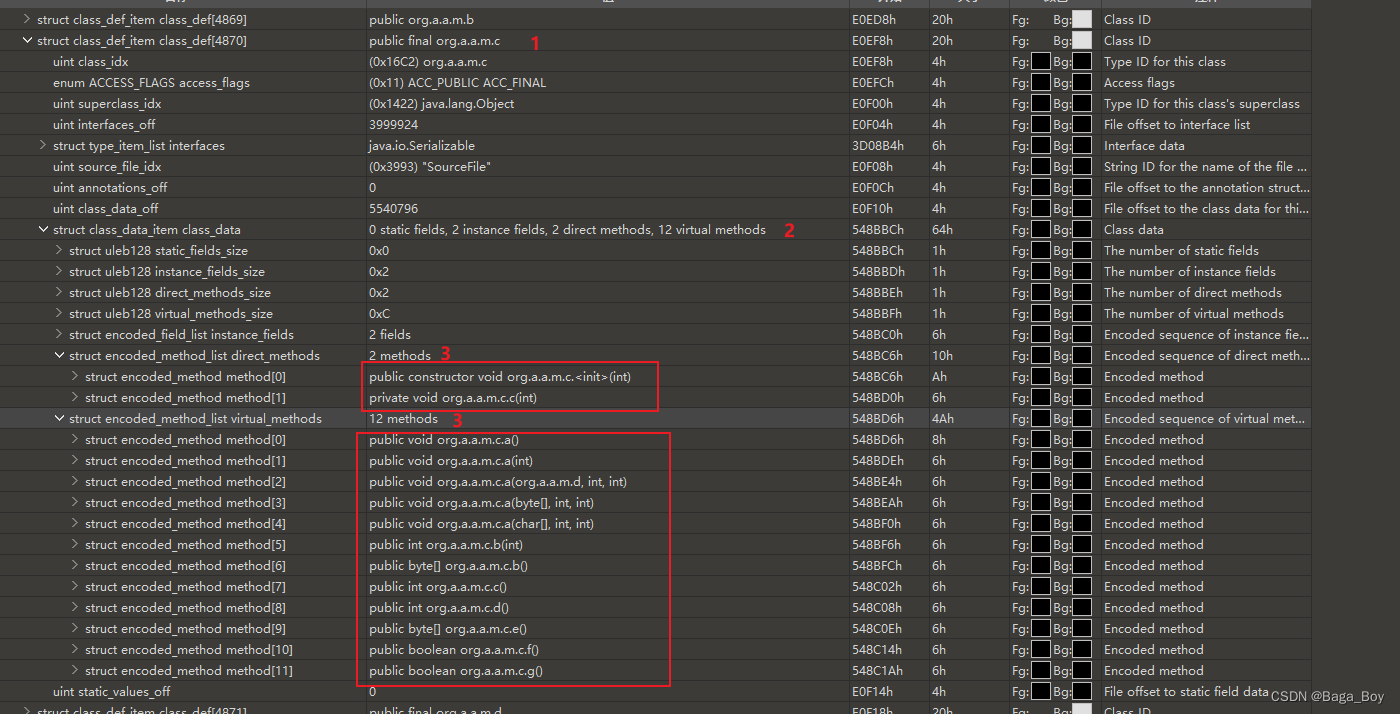The height and width of the screenshot is (714, 1400).
Task: Expand virtual methods method[0] node
Action: click(74, 439)
